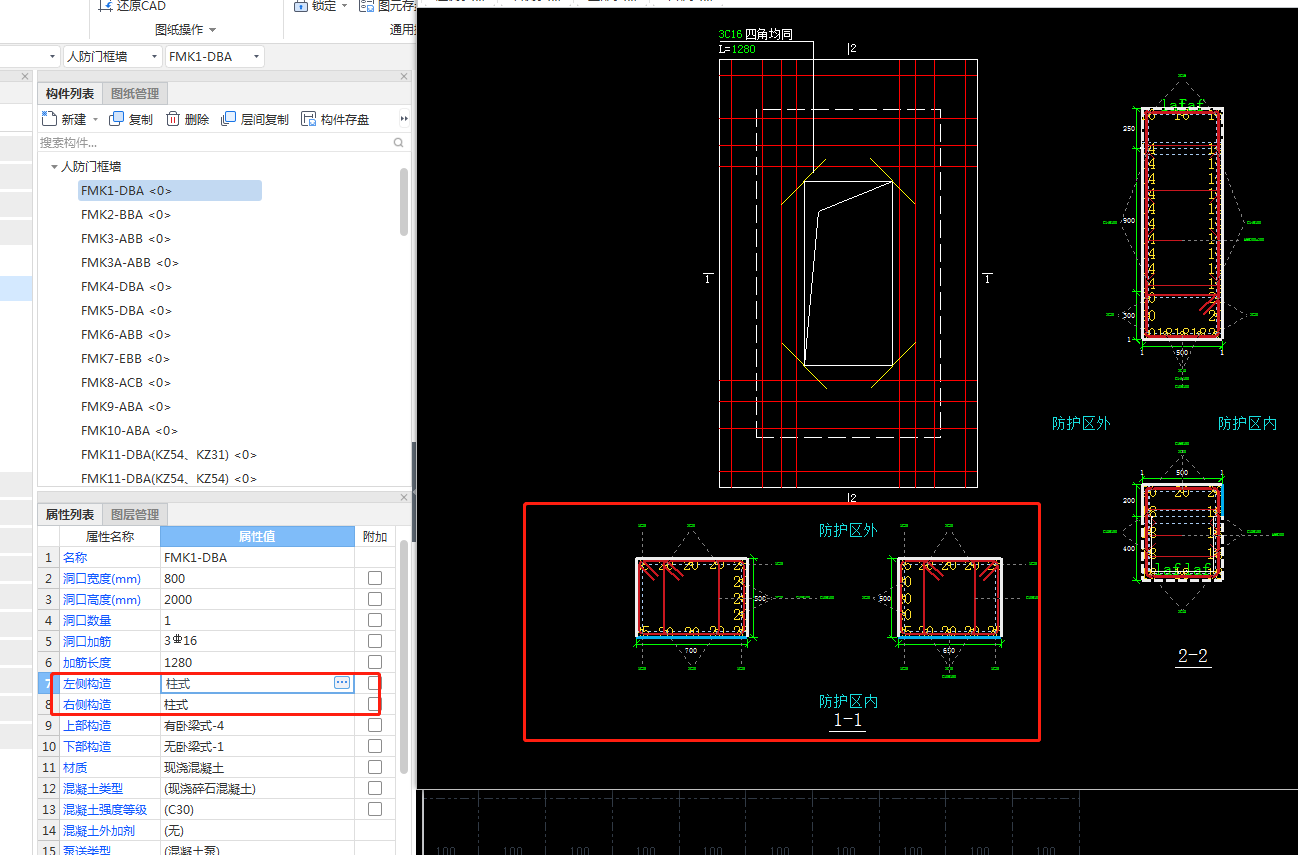Select FMK6-ABB in the component list
The image size is (1298, 855).
(x=126, y=335)
